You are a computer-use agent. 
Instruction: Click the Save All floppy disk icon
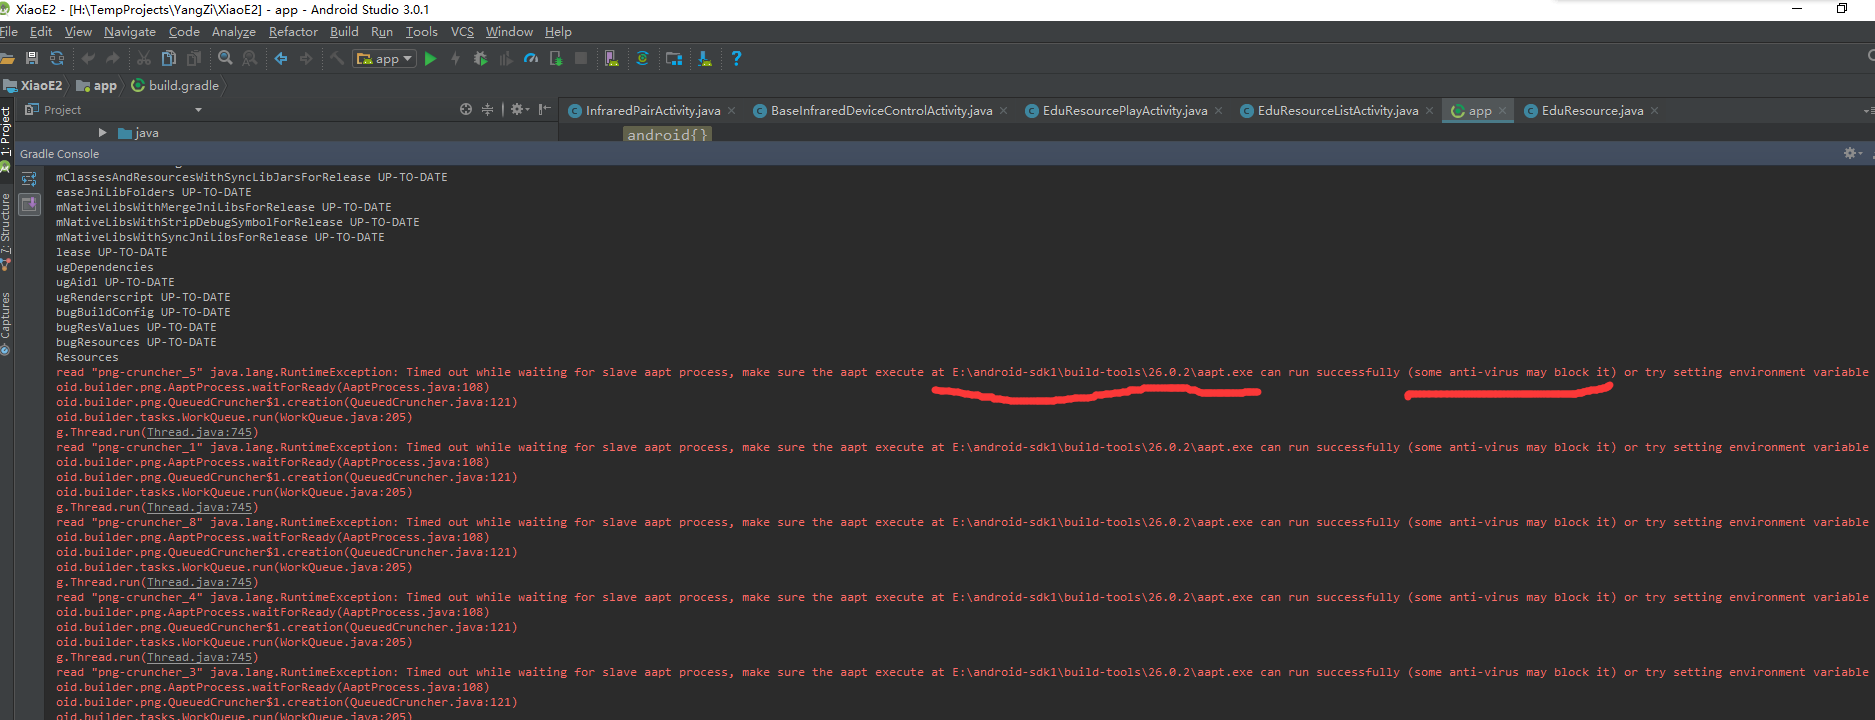tap(32, 59)
